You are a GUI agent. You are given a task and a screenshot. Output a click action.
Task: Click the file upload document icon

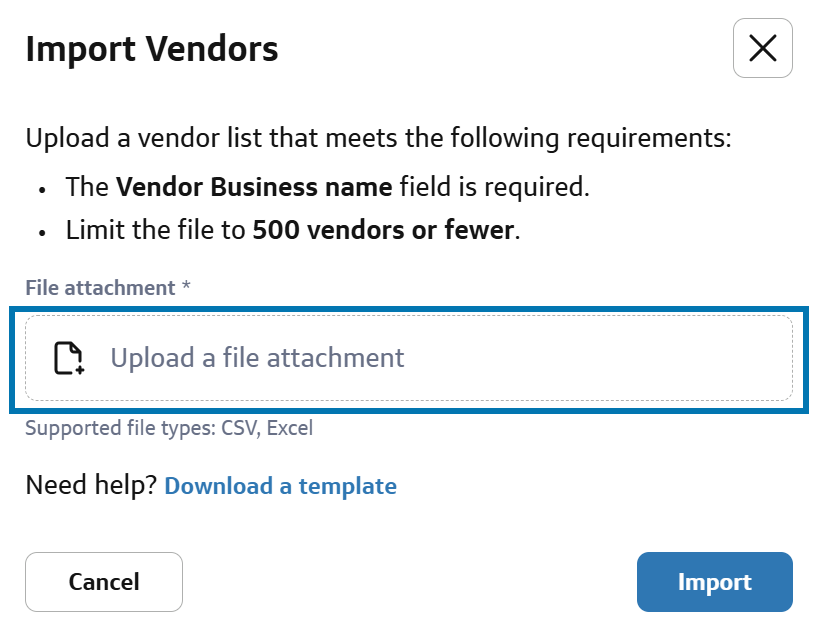click(x=68, y=358)
